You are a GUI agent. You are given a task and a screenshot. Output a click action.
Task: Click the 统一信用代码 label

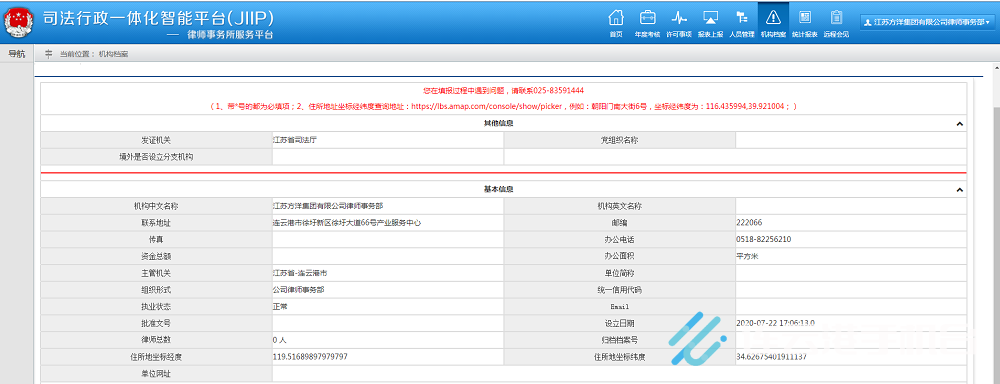[619, 289]
